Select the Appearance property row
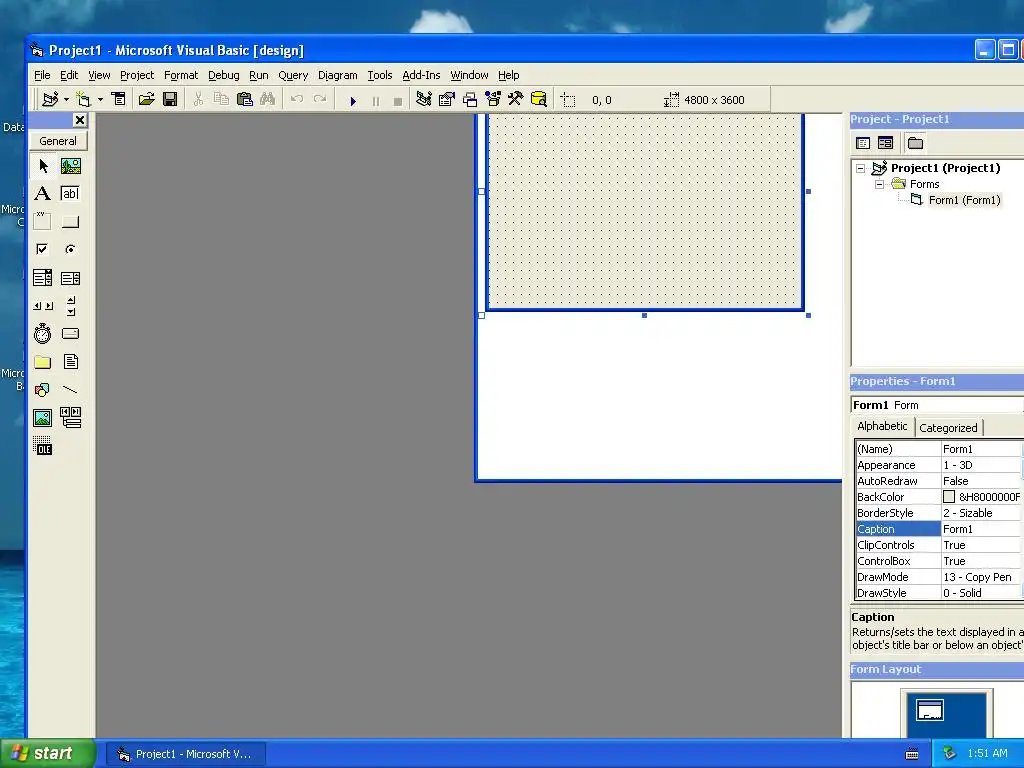This screenshot has width=1024, height=768. 938,465
